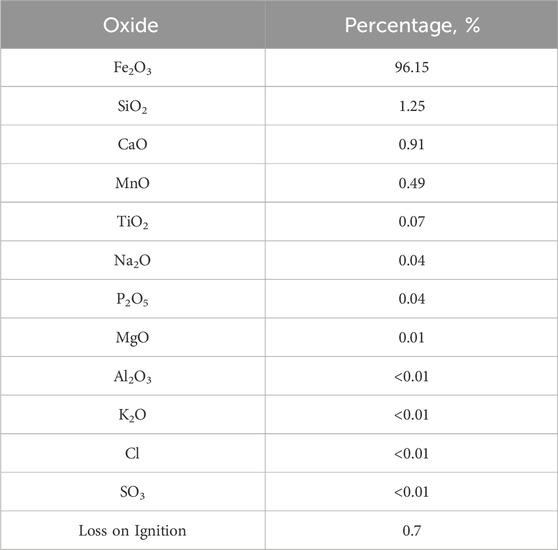
Task: Select the 96.15 percentage value
Action: tap(411, 67)
